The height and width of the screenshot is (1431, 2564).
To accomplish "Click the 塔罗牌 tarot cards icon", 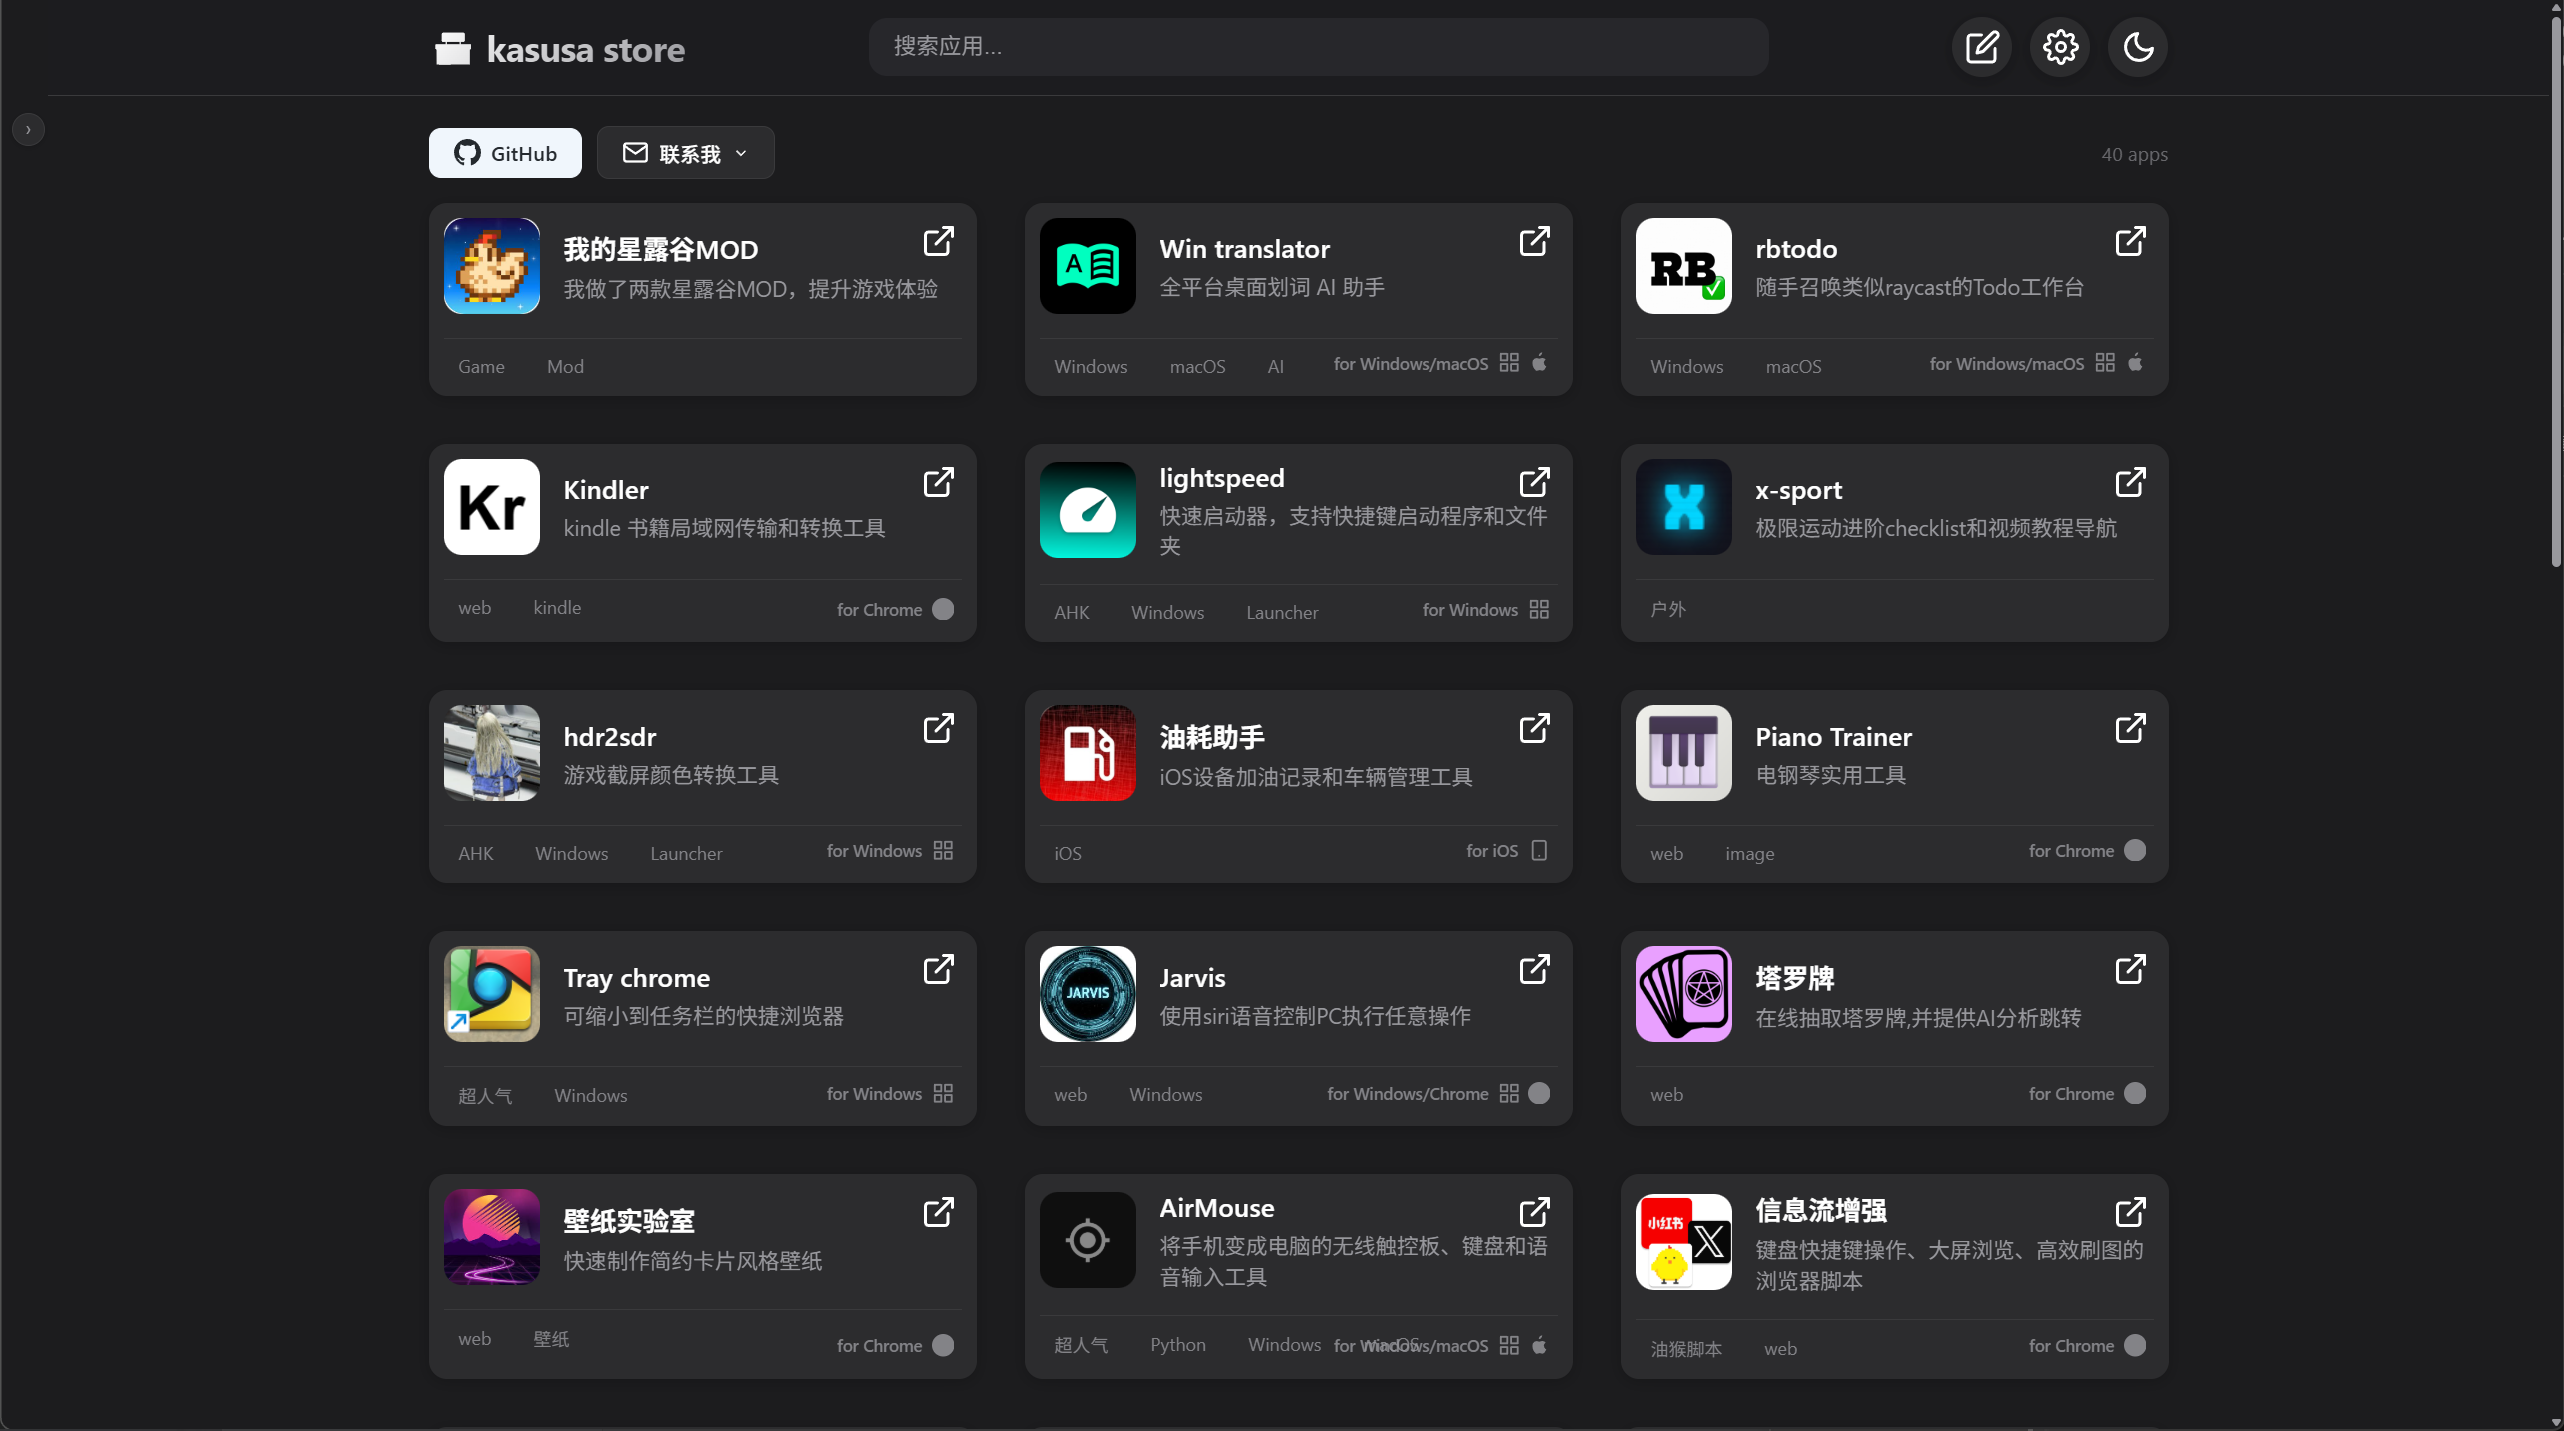I will [1684, 994].
